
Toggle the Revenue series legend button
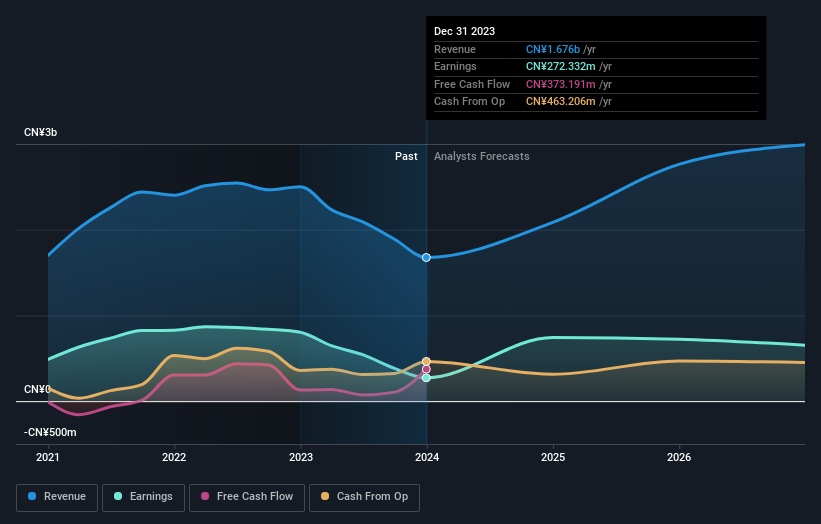point(57,497)
